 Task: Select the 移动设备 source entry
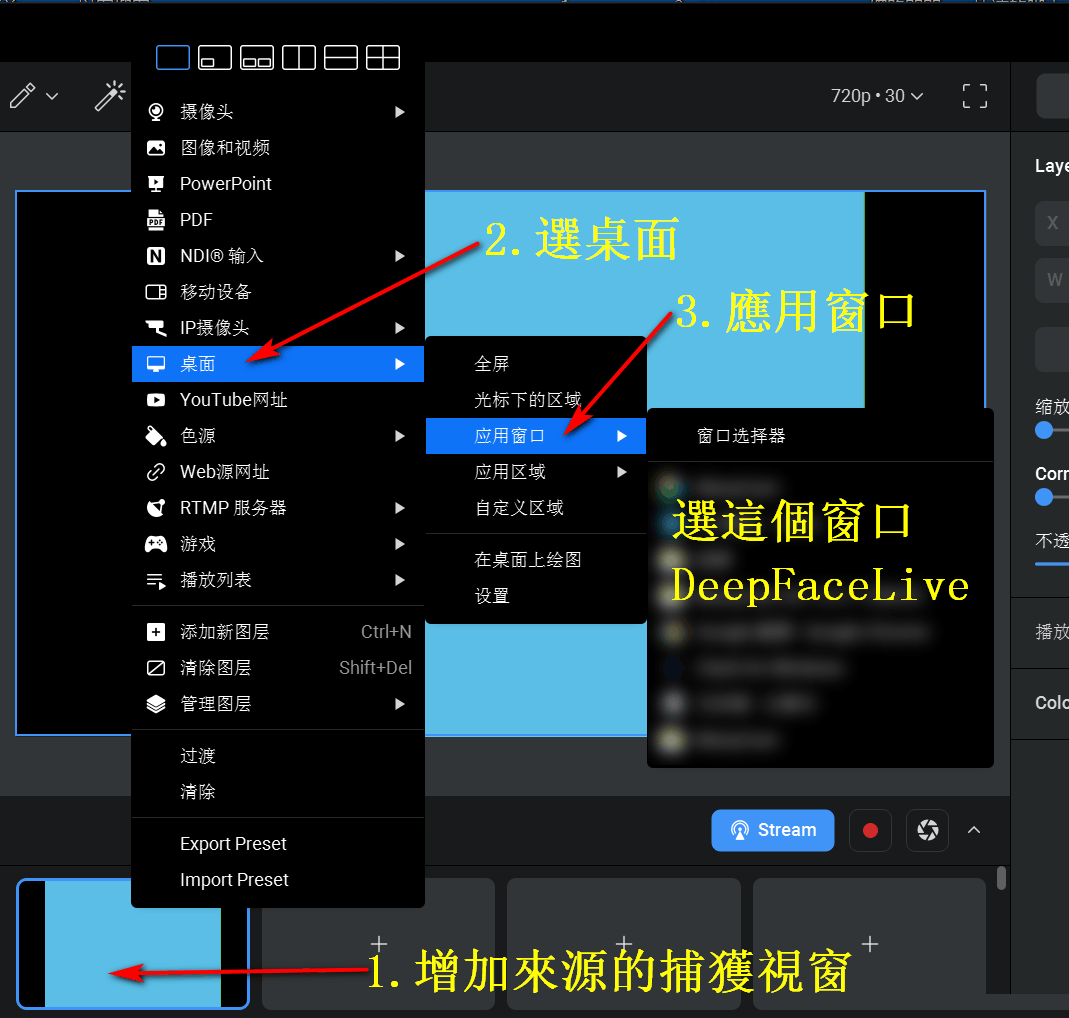pyautogui.click(x=277, y=292)
